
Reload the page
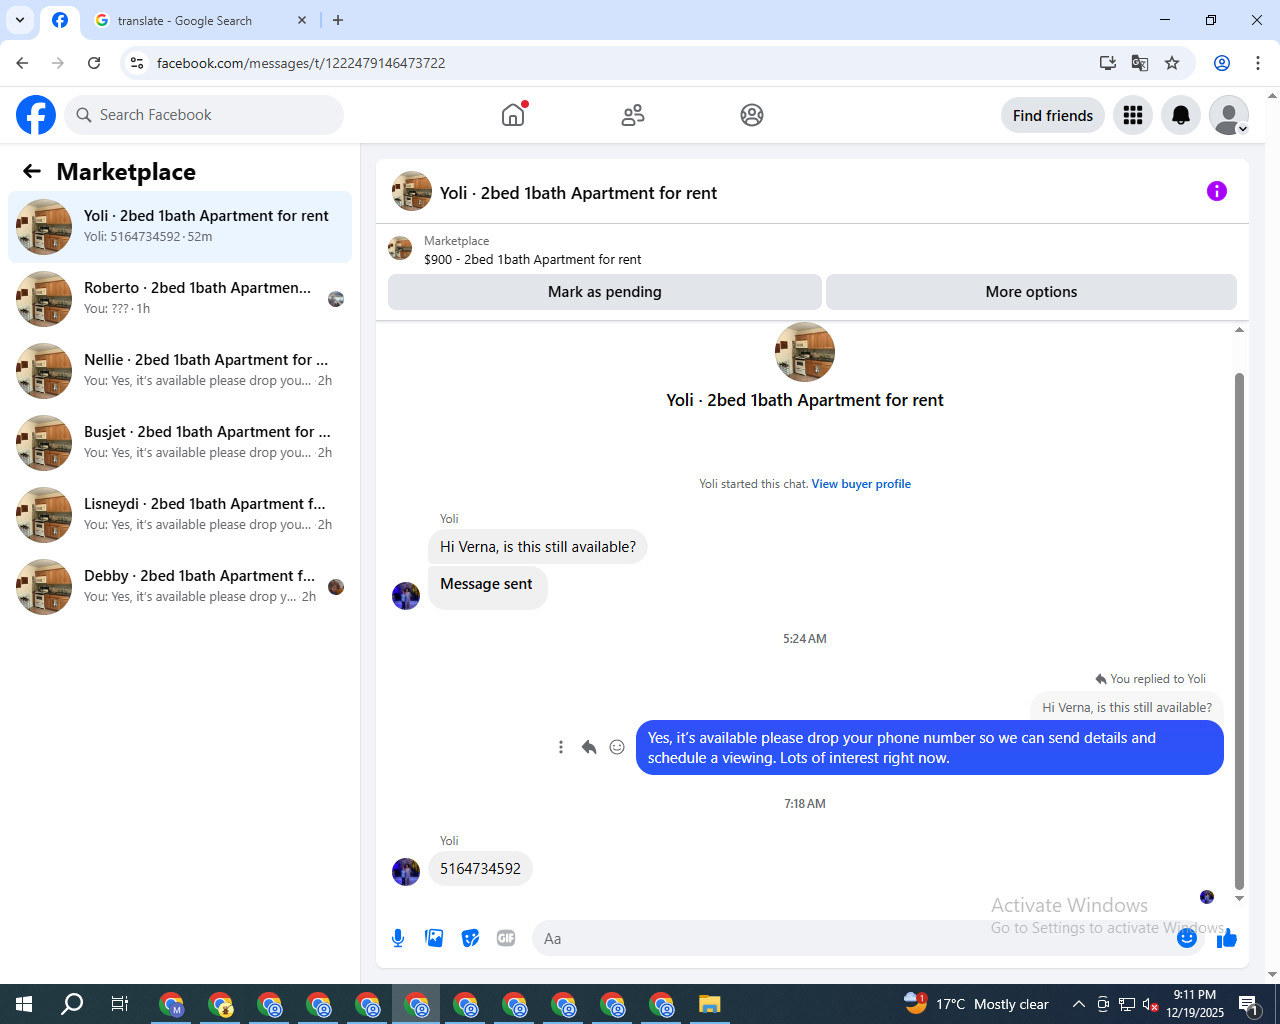[94, 63]
